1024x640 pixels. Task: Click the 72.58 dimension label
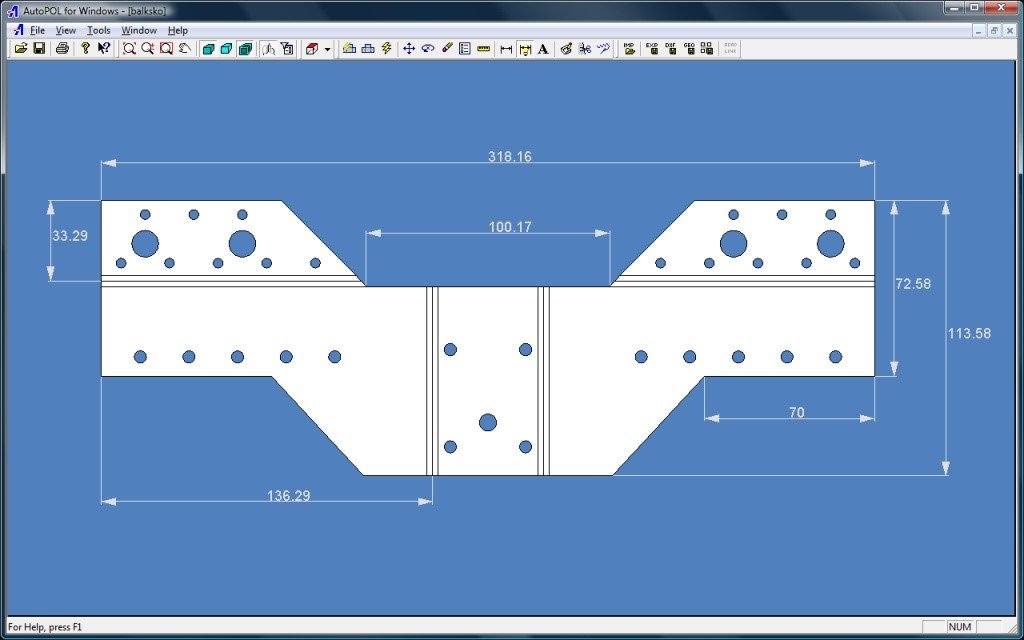click(913, 284)
